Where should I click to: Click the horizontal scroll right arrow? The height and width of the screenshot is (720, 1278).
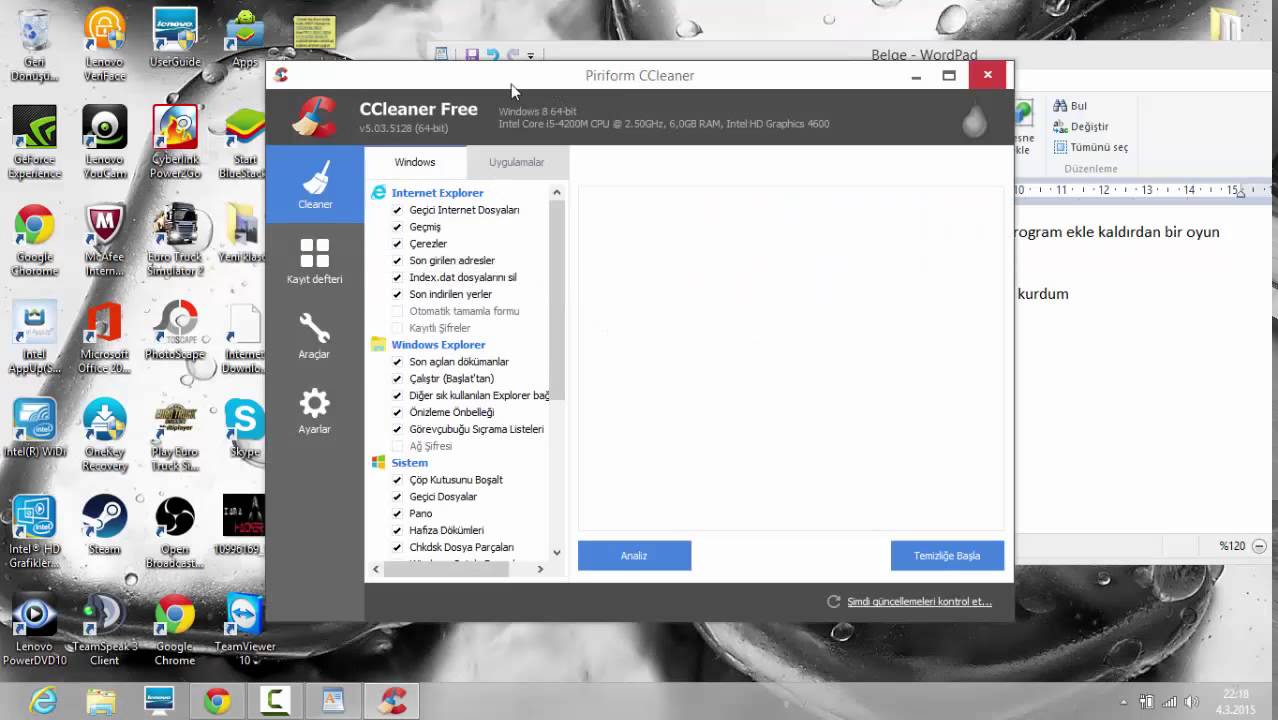click(x=540, y=569)
